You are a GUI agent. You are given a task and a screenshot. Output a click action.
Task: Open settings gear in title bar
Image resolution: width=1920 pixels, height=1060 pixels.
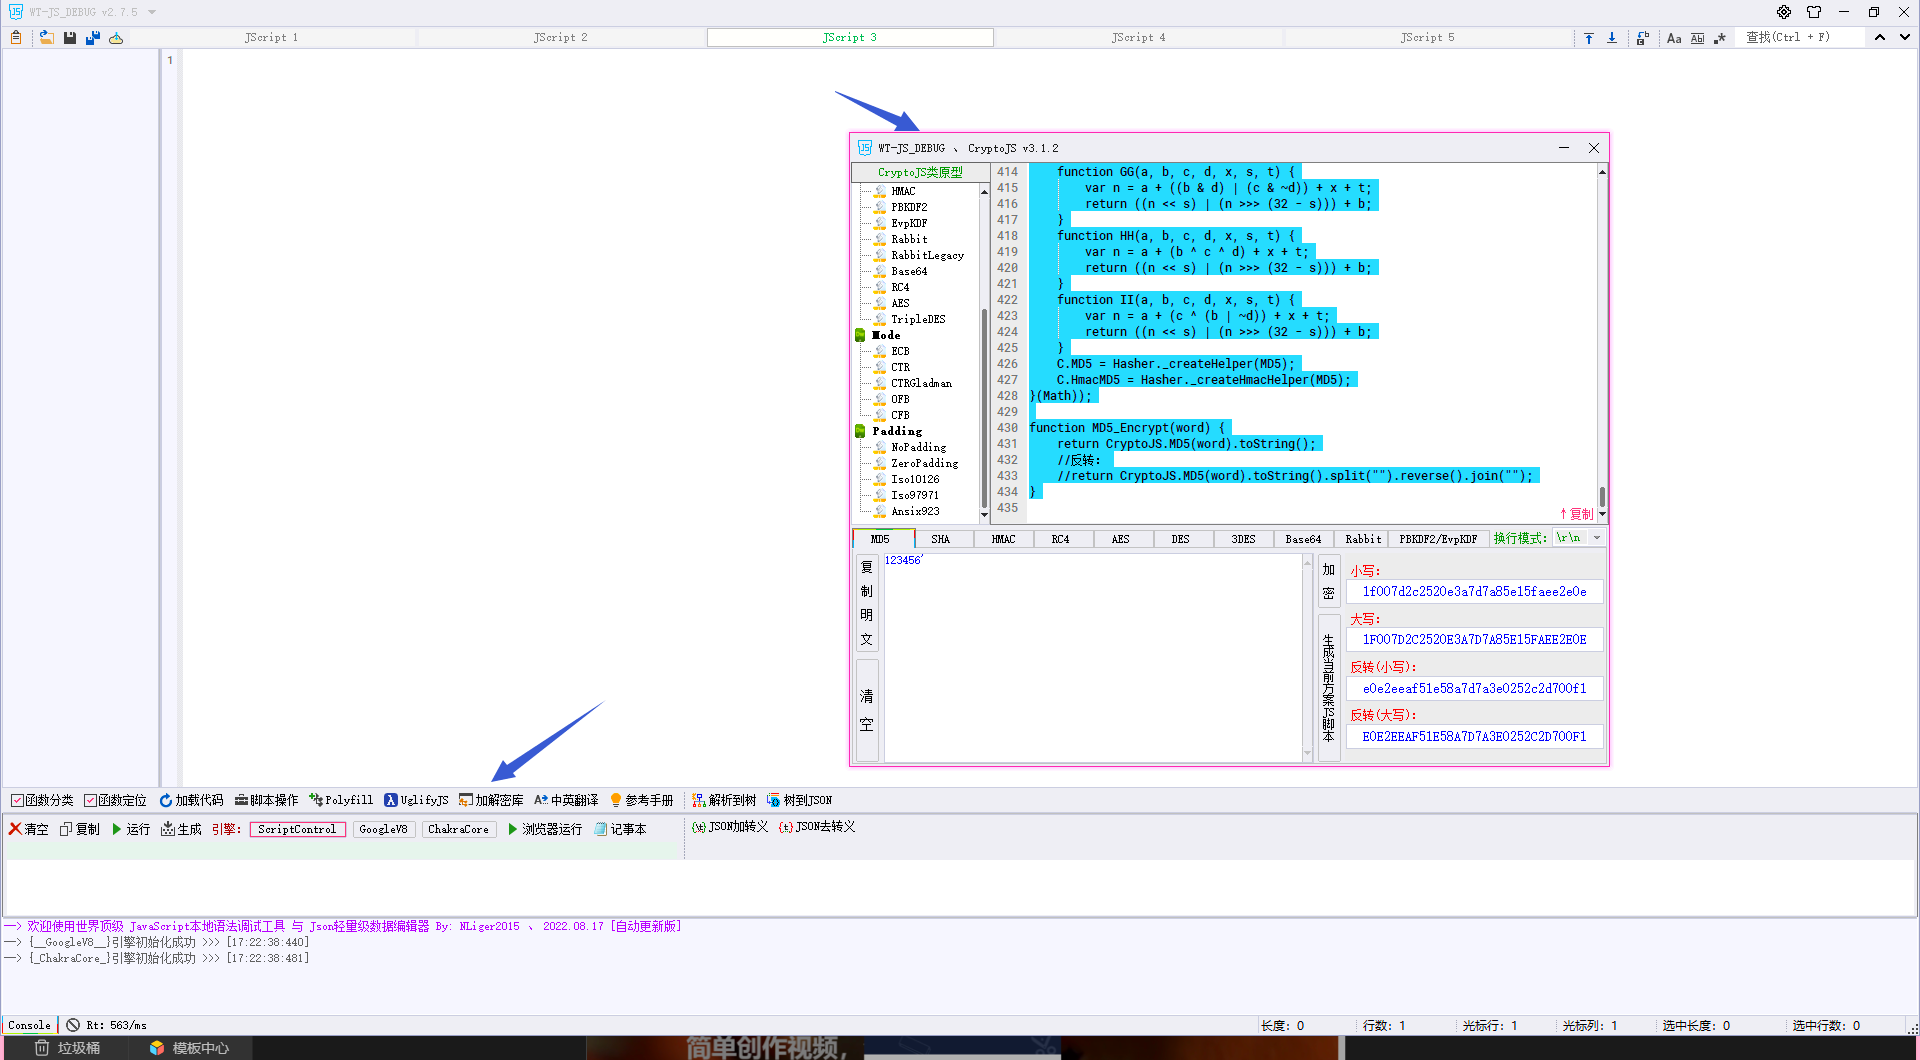1784,12
